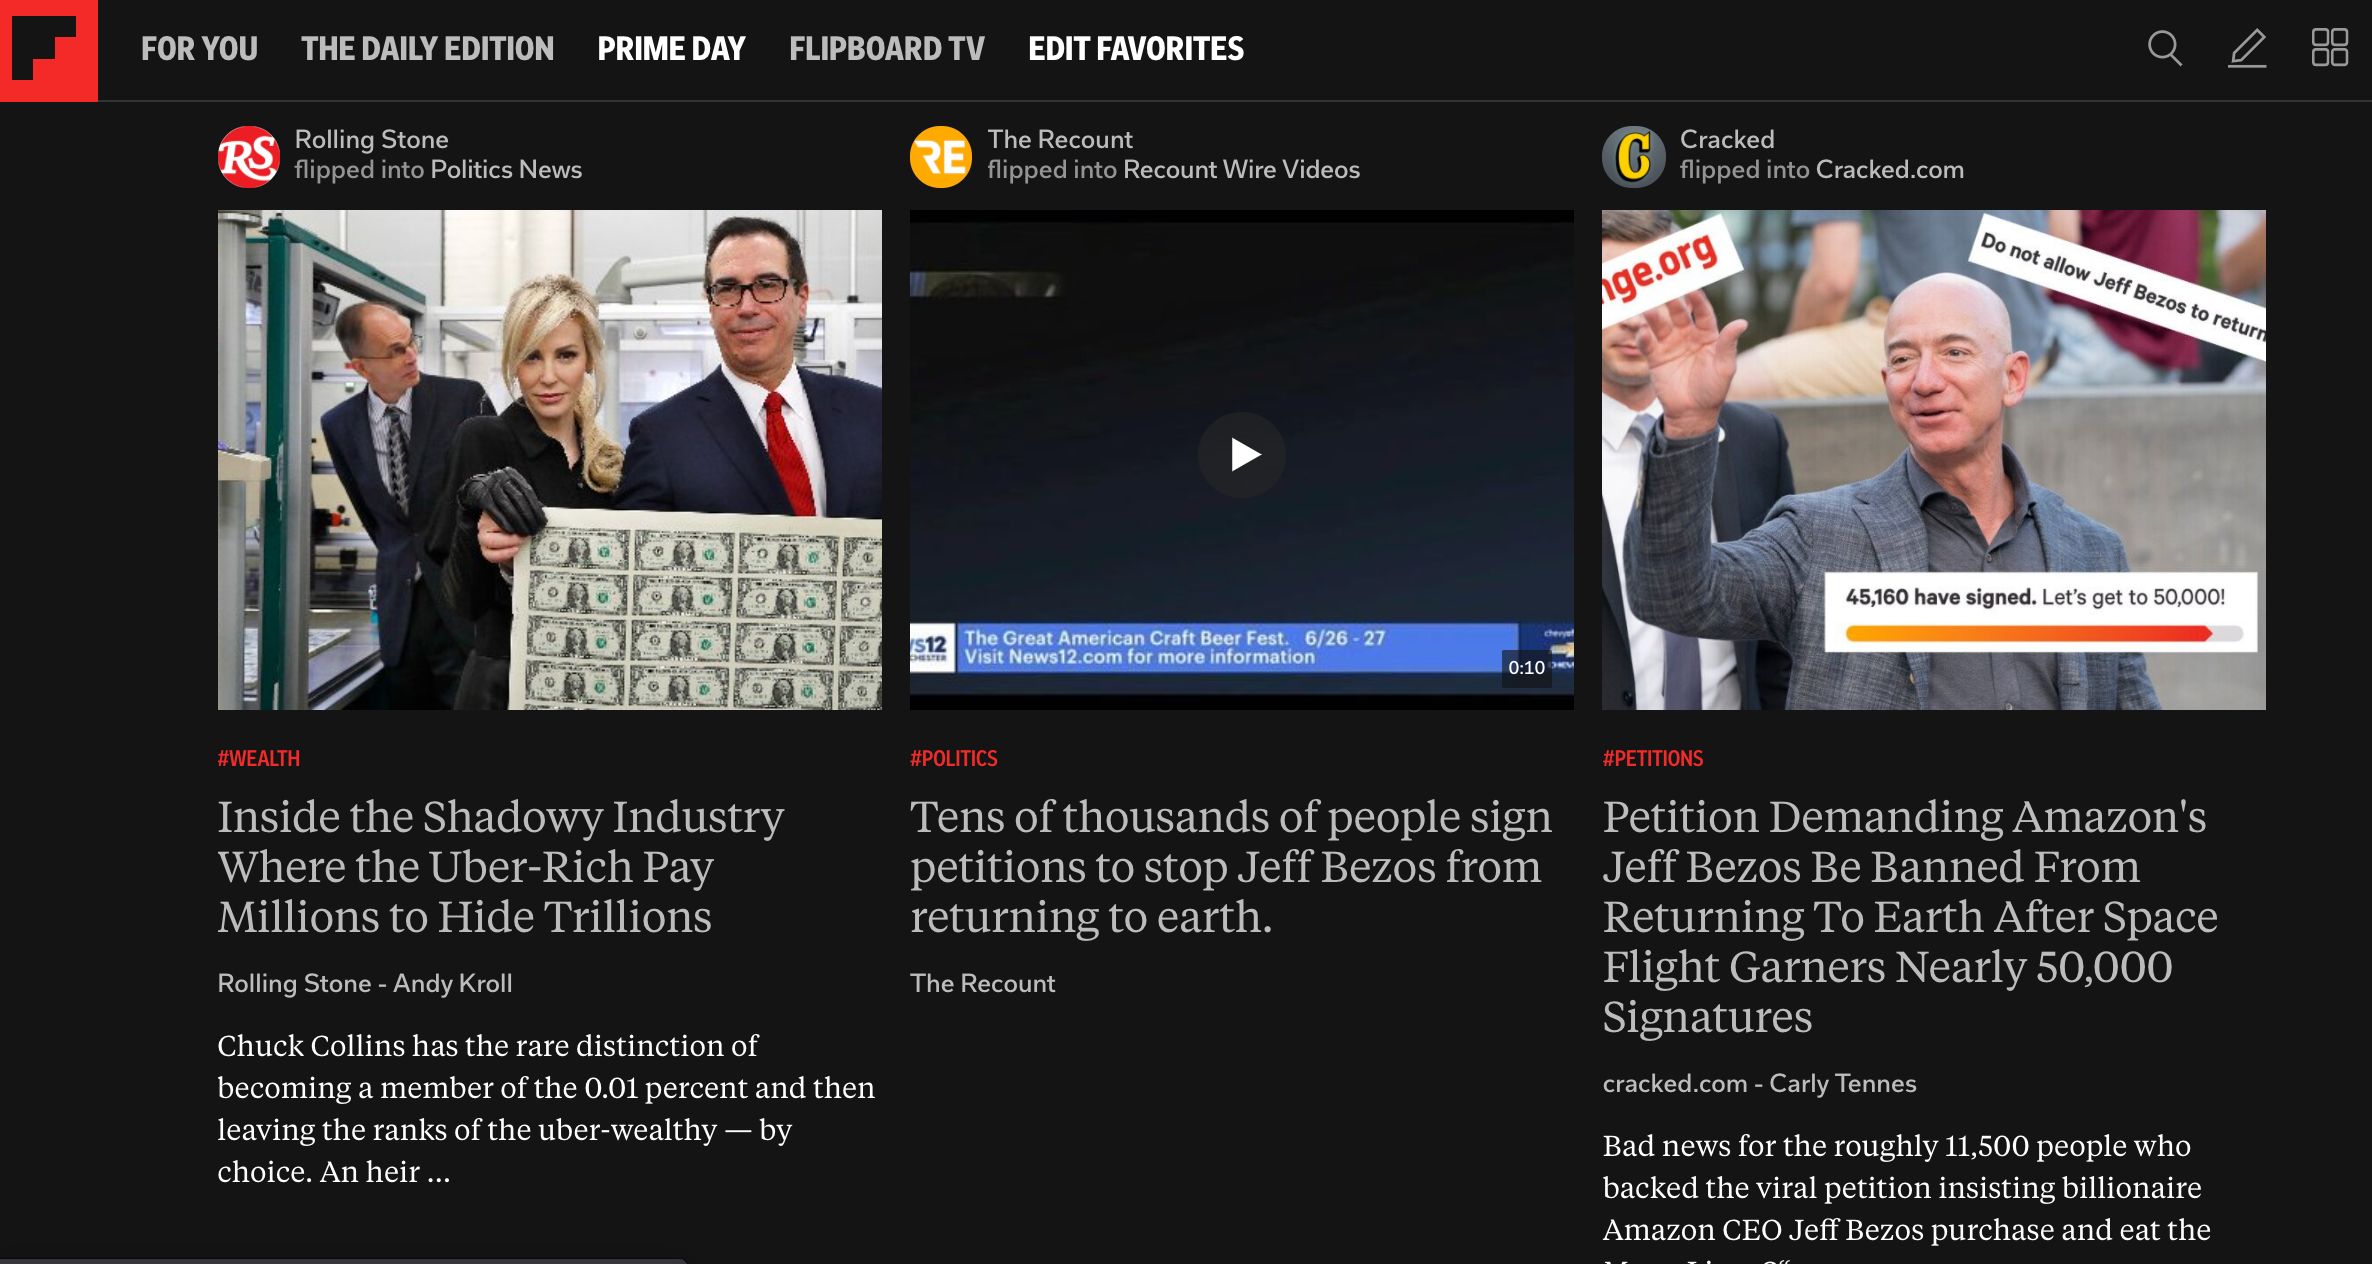Click the Rolling Stone avatar icon
The height and width of the screenshot is (1264, 2372).
[248, 157]
